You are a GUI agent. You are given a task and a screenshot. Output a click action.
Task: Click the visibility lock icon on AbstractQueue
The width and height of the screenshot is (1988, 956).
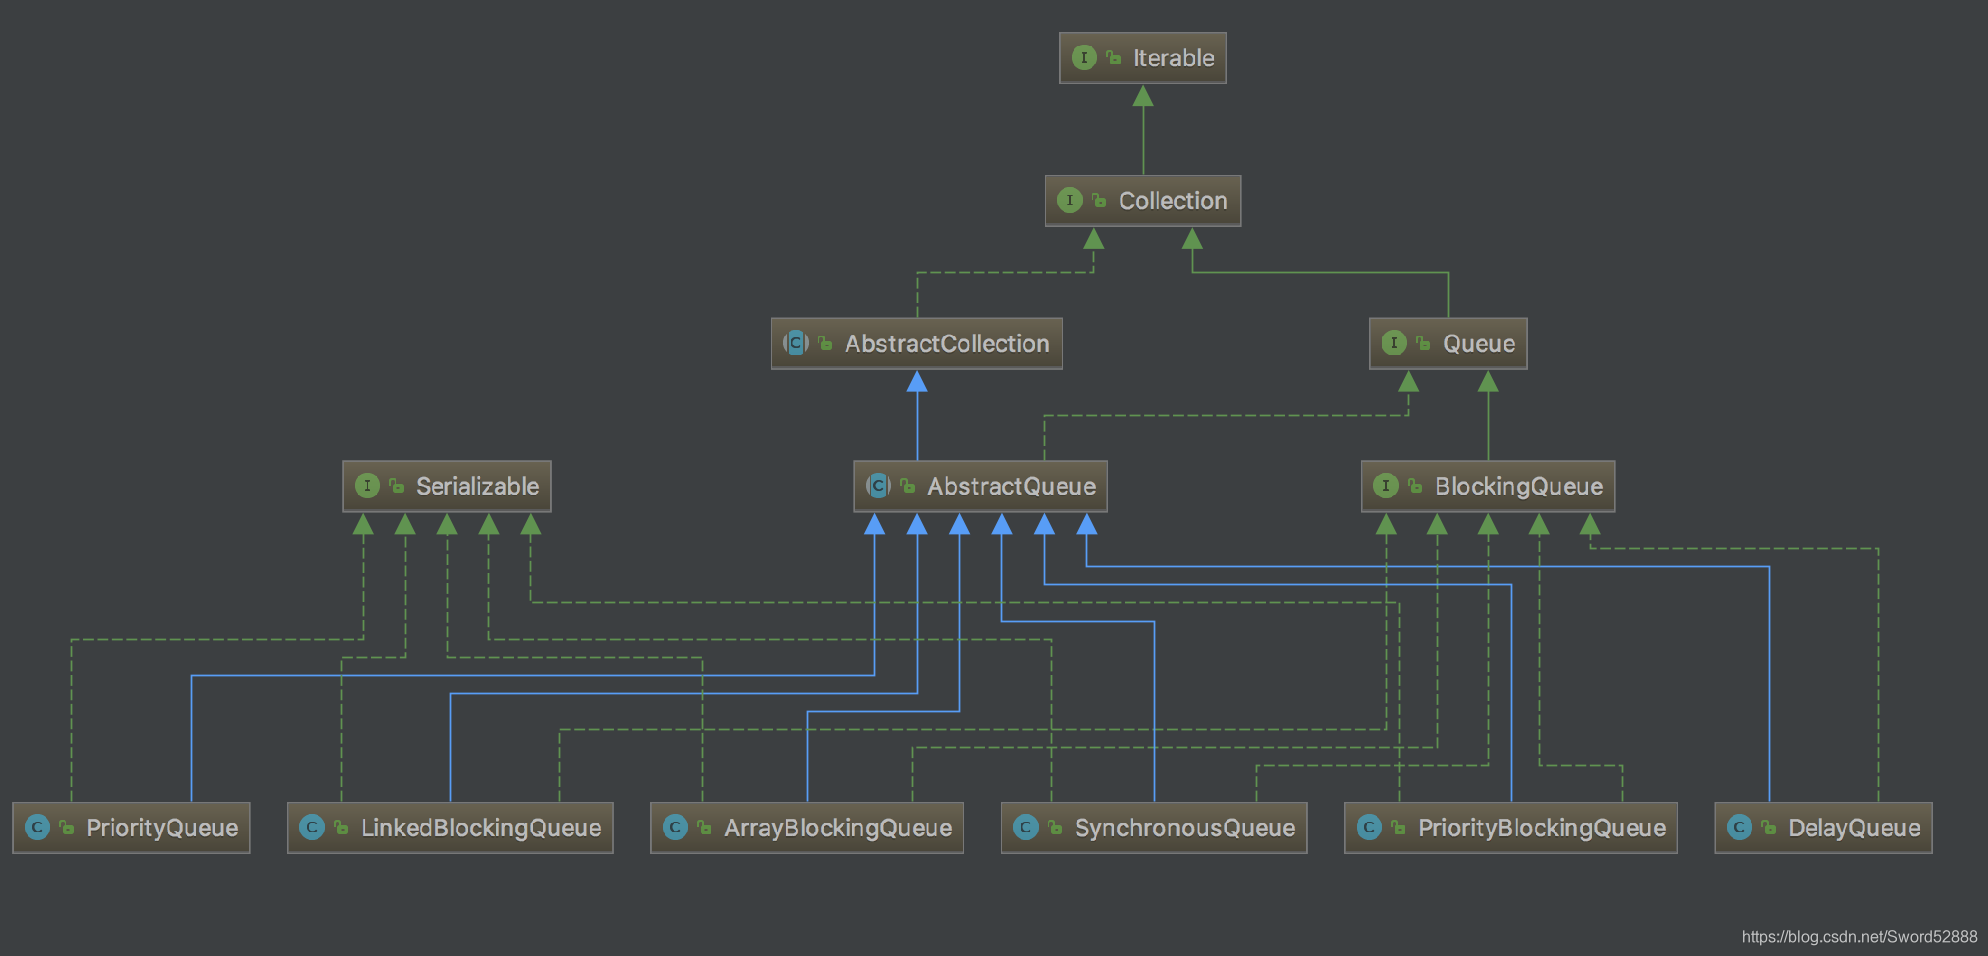tap(907, 487)
